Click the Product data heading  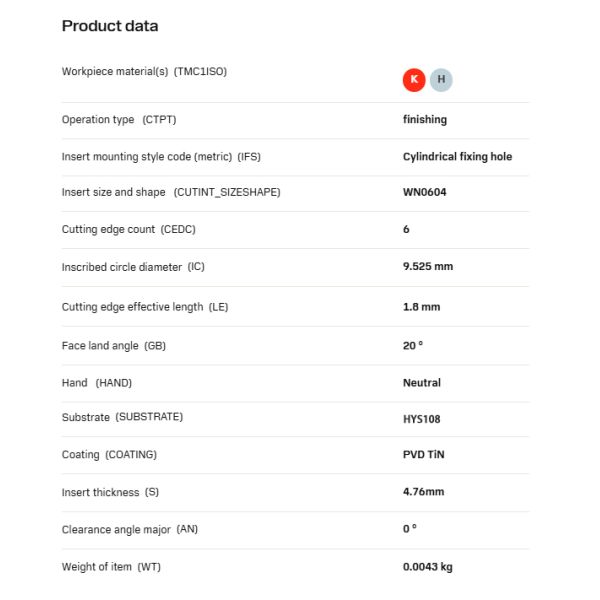[x=110, y=26]
